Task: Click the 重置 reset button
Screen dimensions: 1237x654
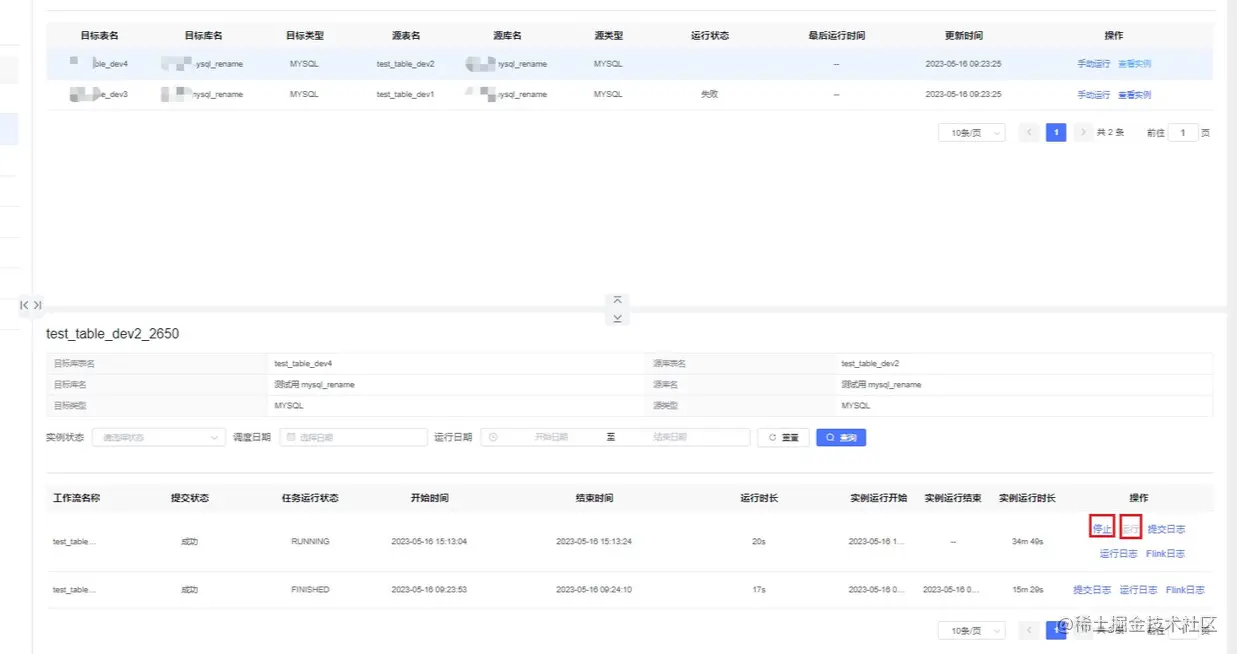Action: click(783, 437)
